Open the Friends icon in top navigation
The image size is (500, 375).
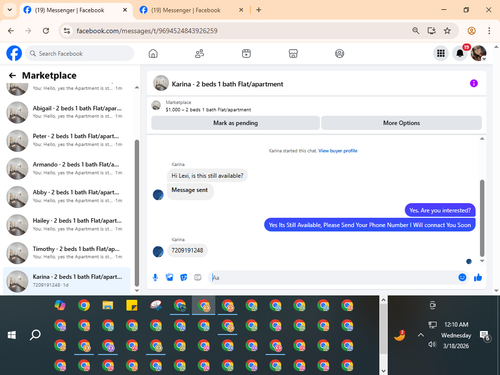coord(199,53)
